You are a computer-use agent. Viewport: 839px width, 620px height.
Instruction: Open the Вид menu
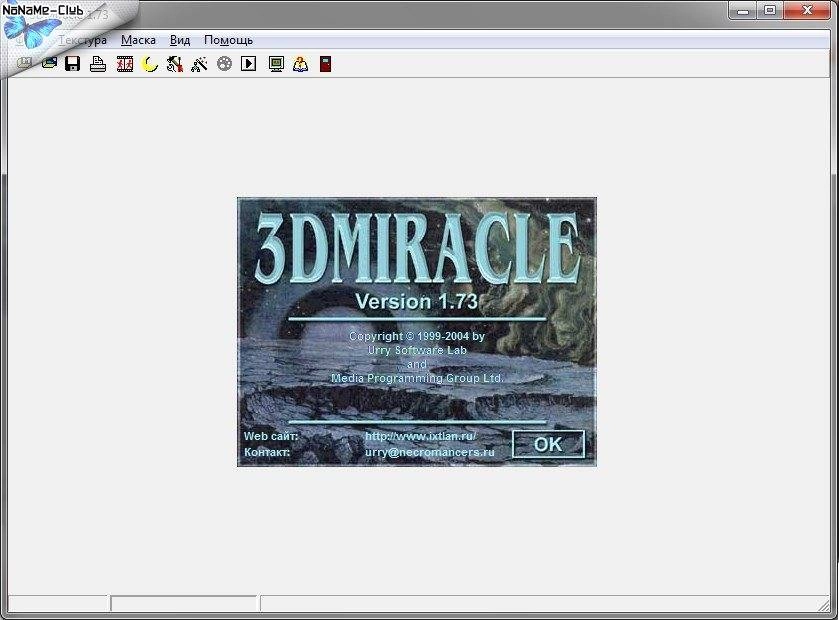180,40
